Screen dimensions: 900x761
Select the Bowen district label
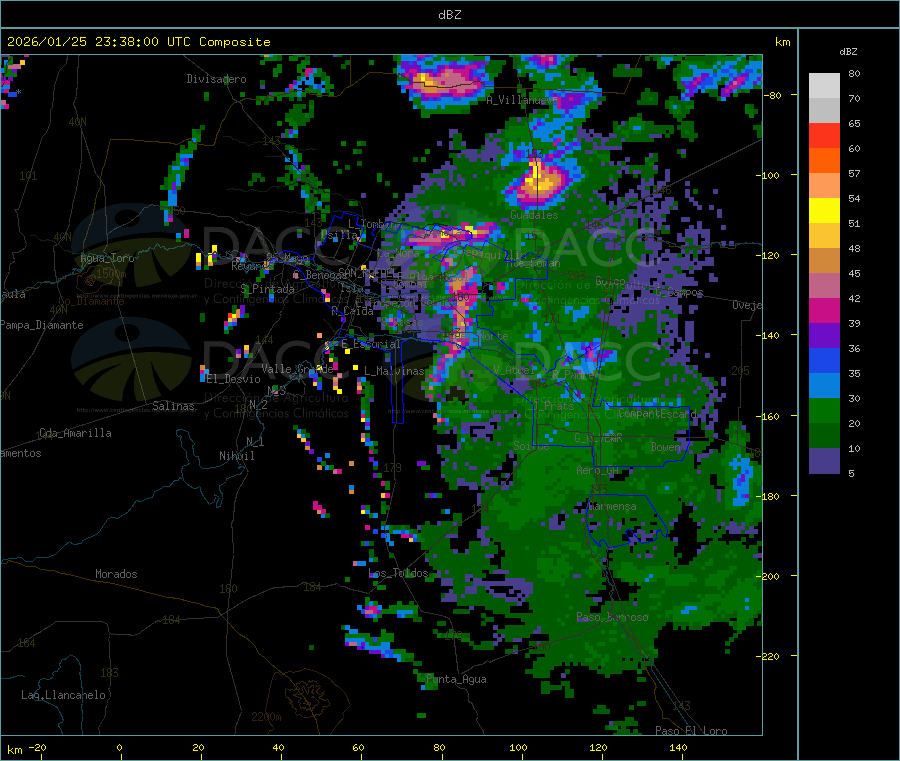[x=665, y=447]
